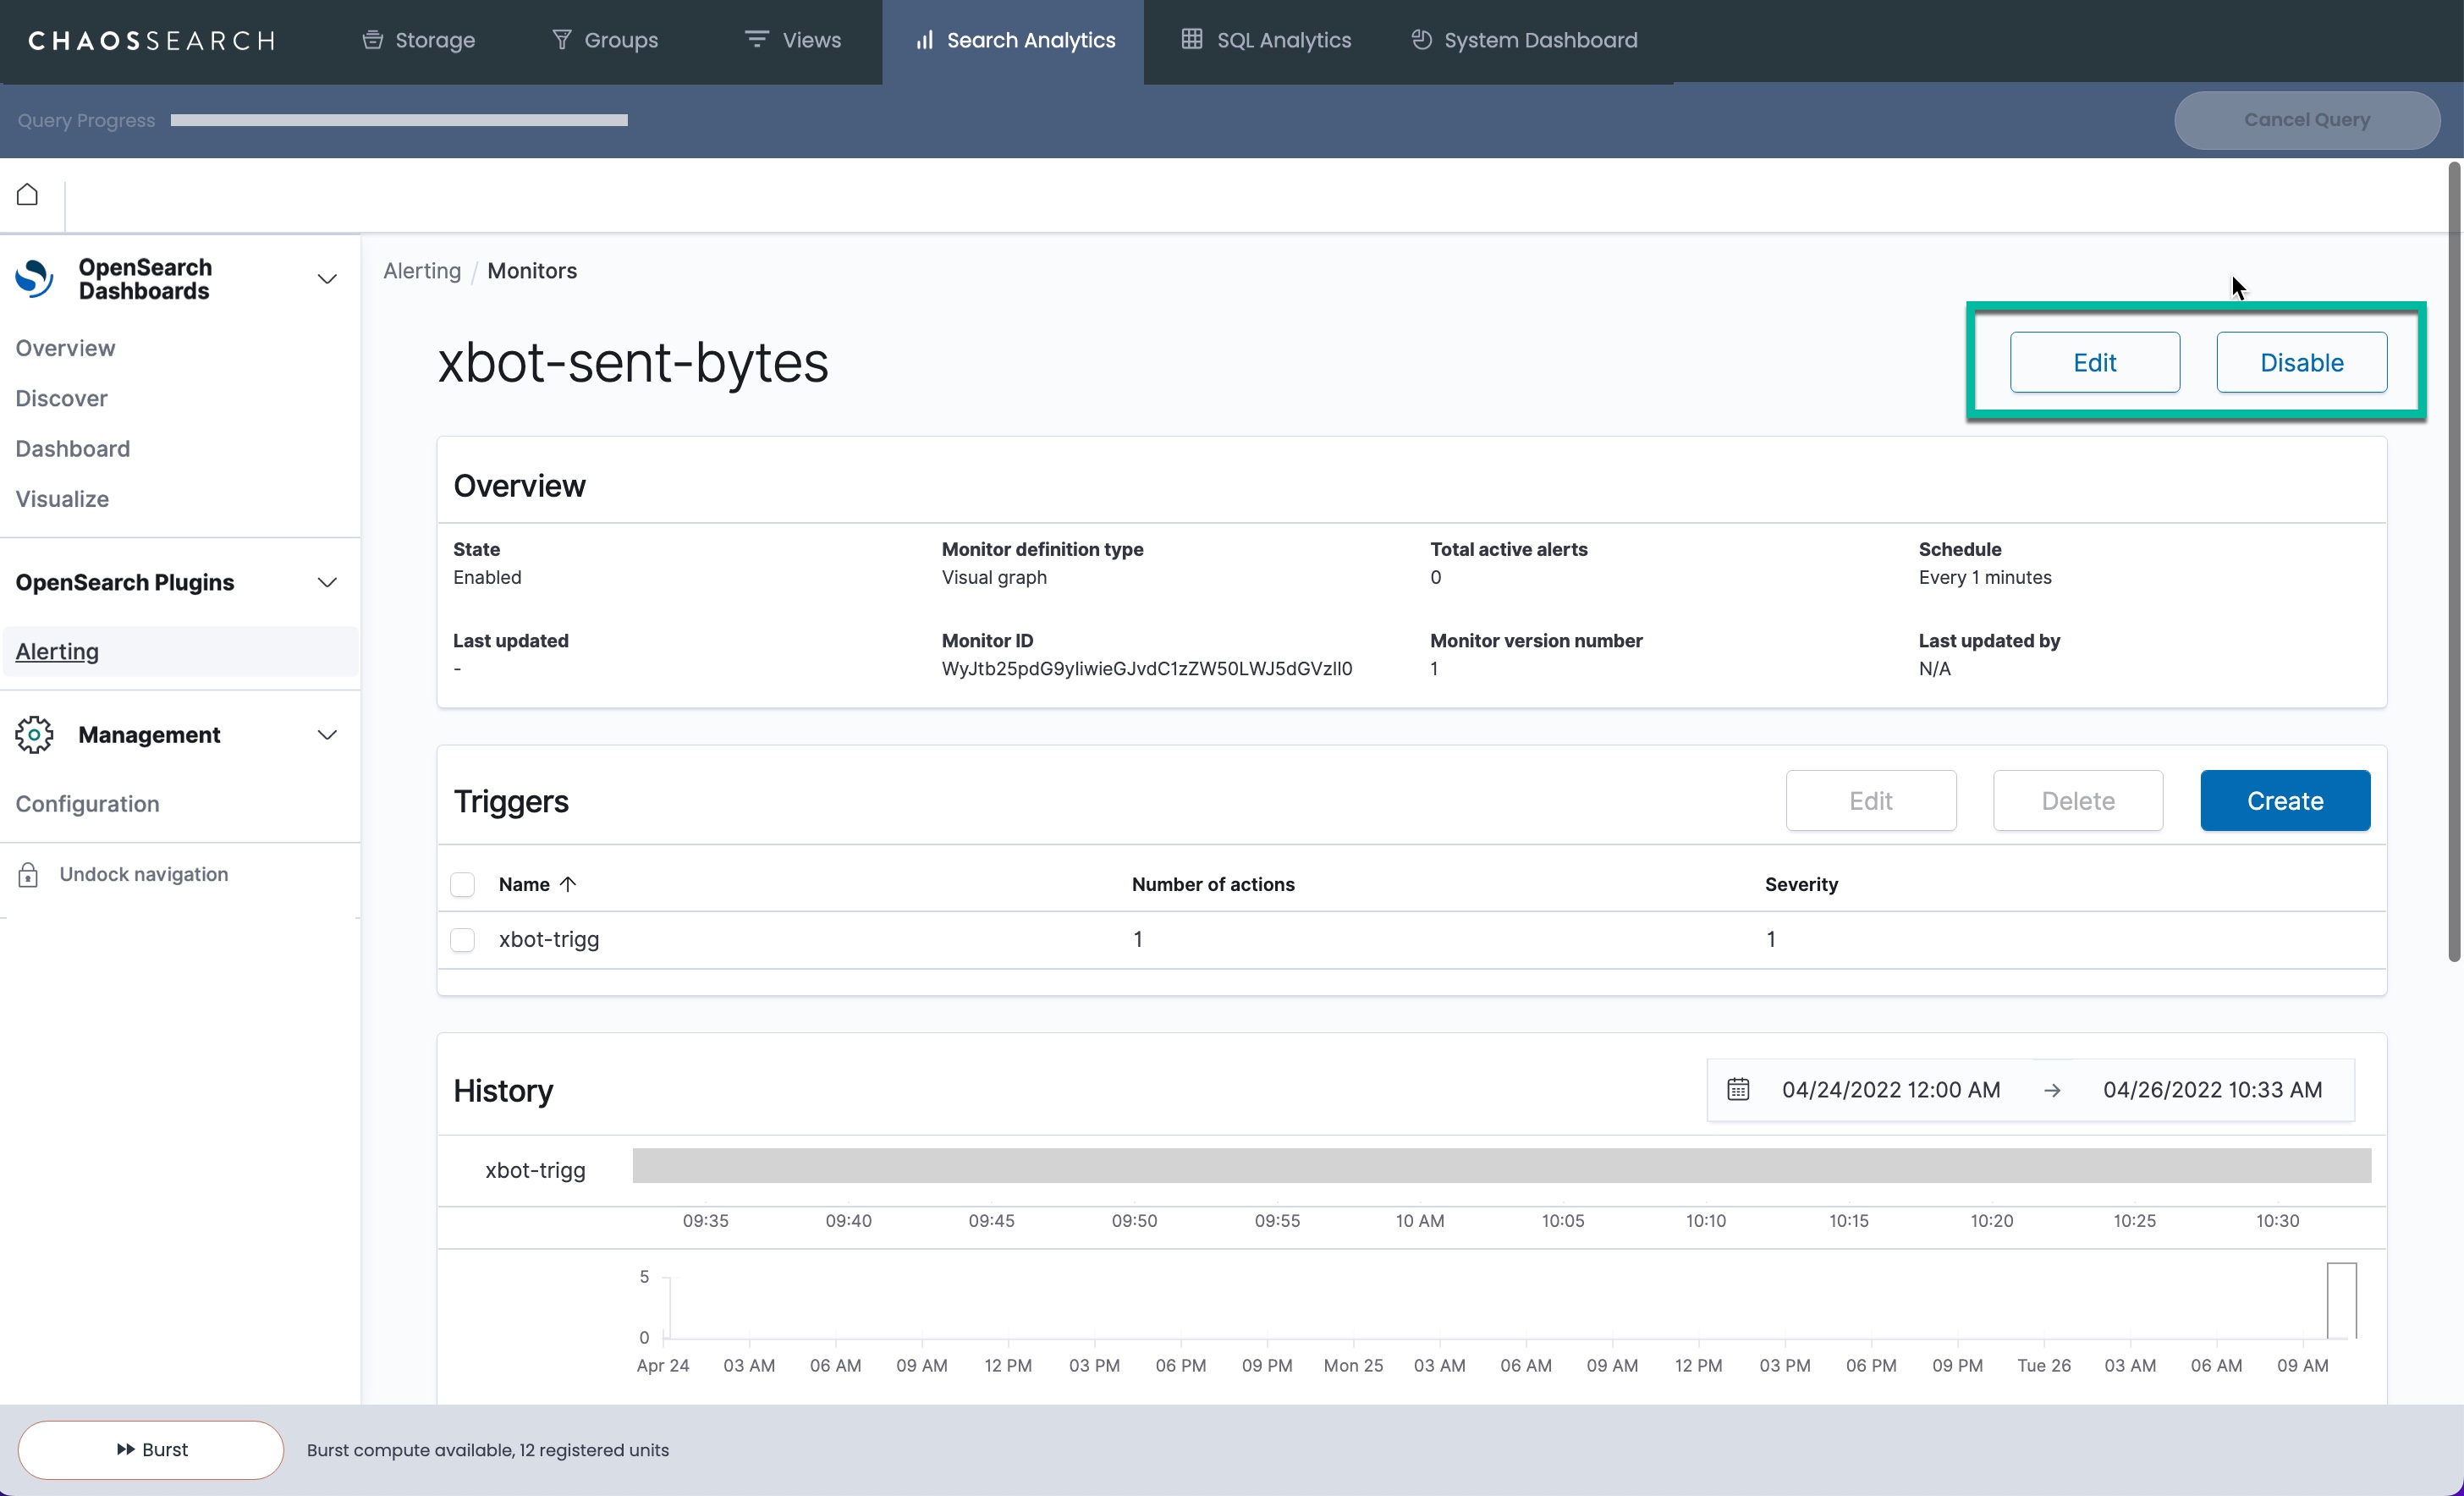Click the Undock navigation lock icon
The height and width of the screenshot is (1496, 2464).
pos(28,875)
